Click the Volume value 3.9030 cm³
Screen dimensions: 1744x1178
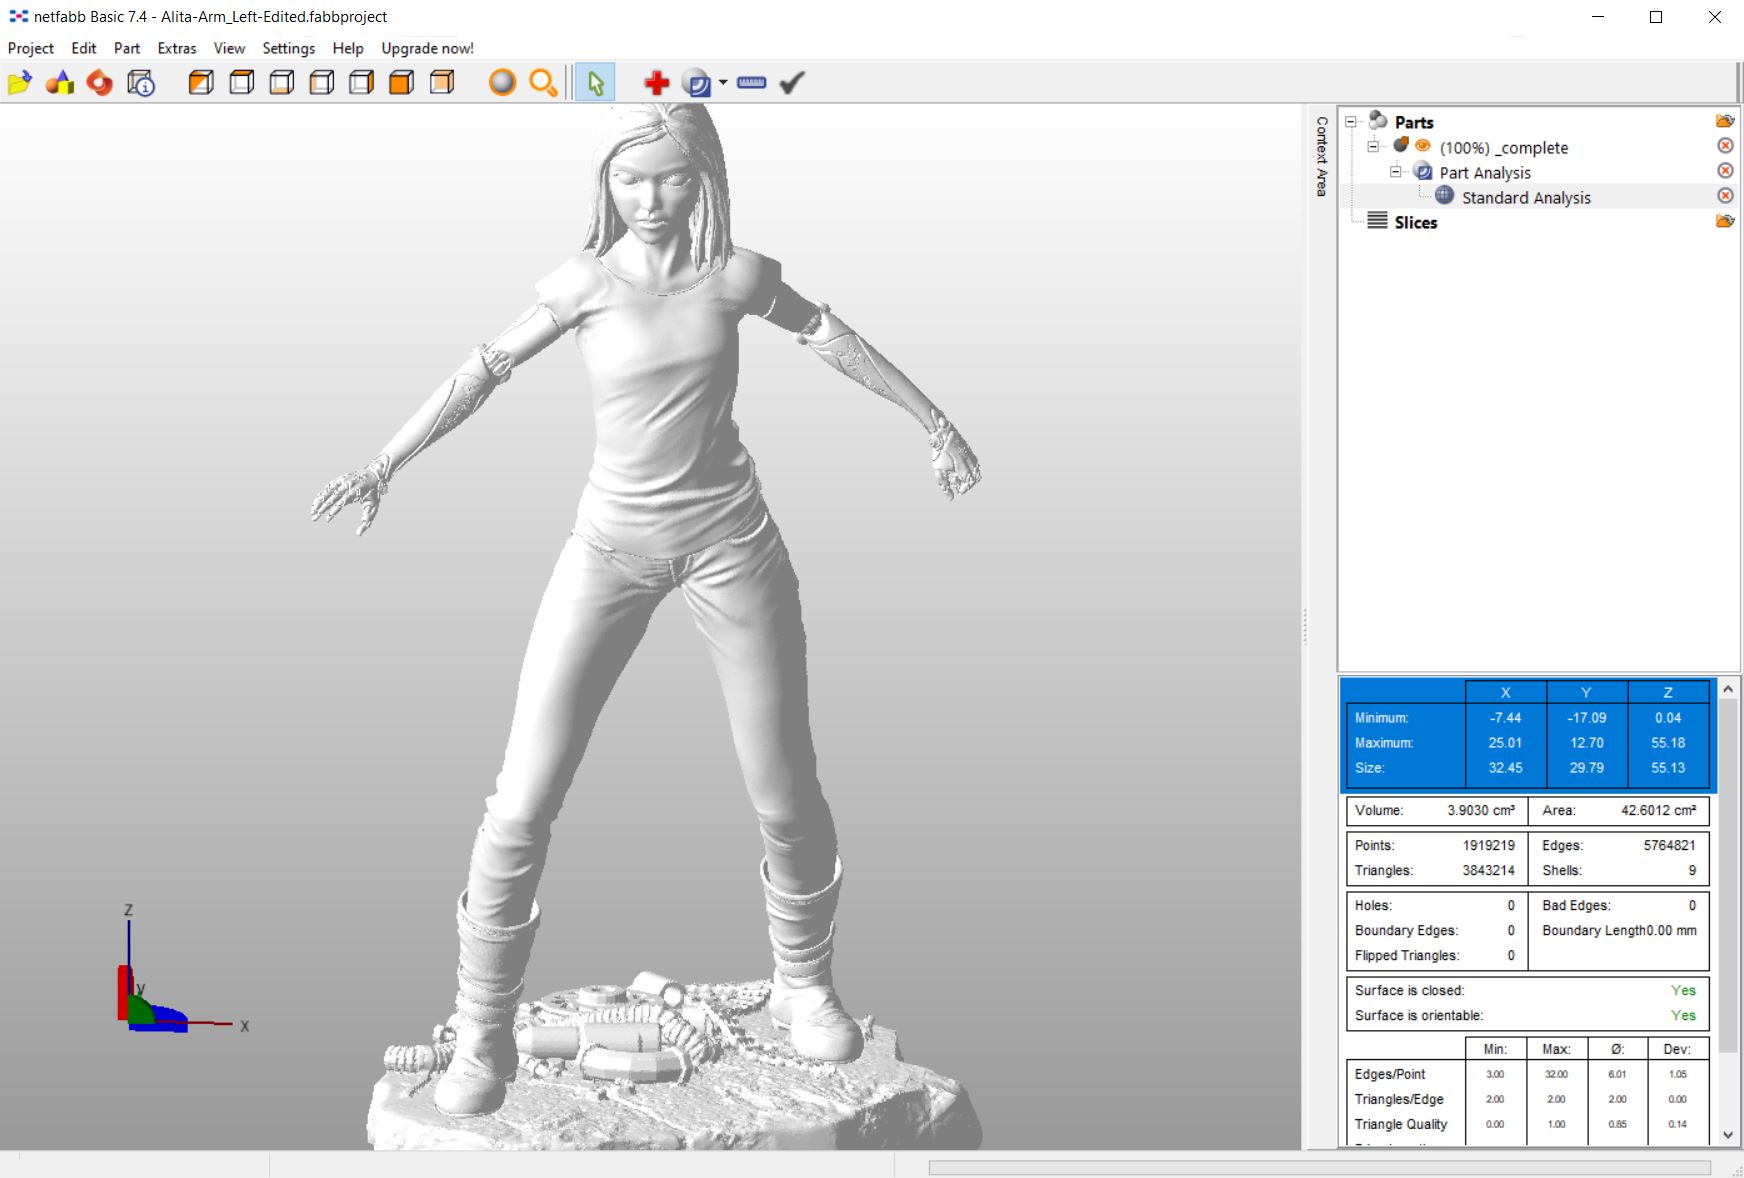click(x=1481, y=811)
